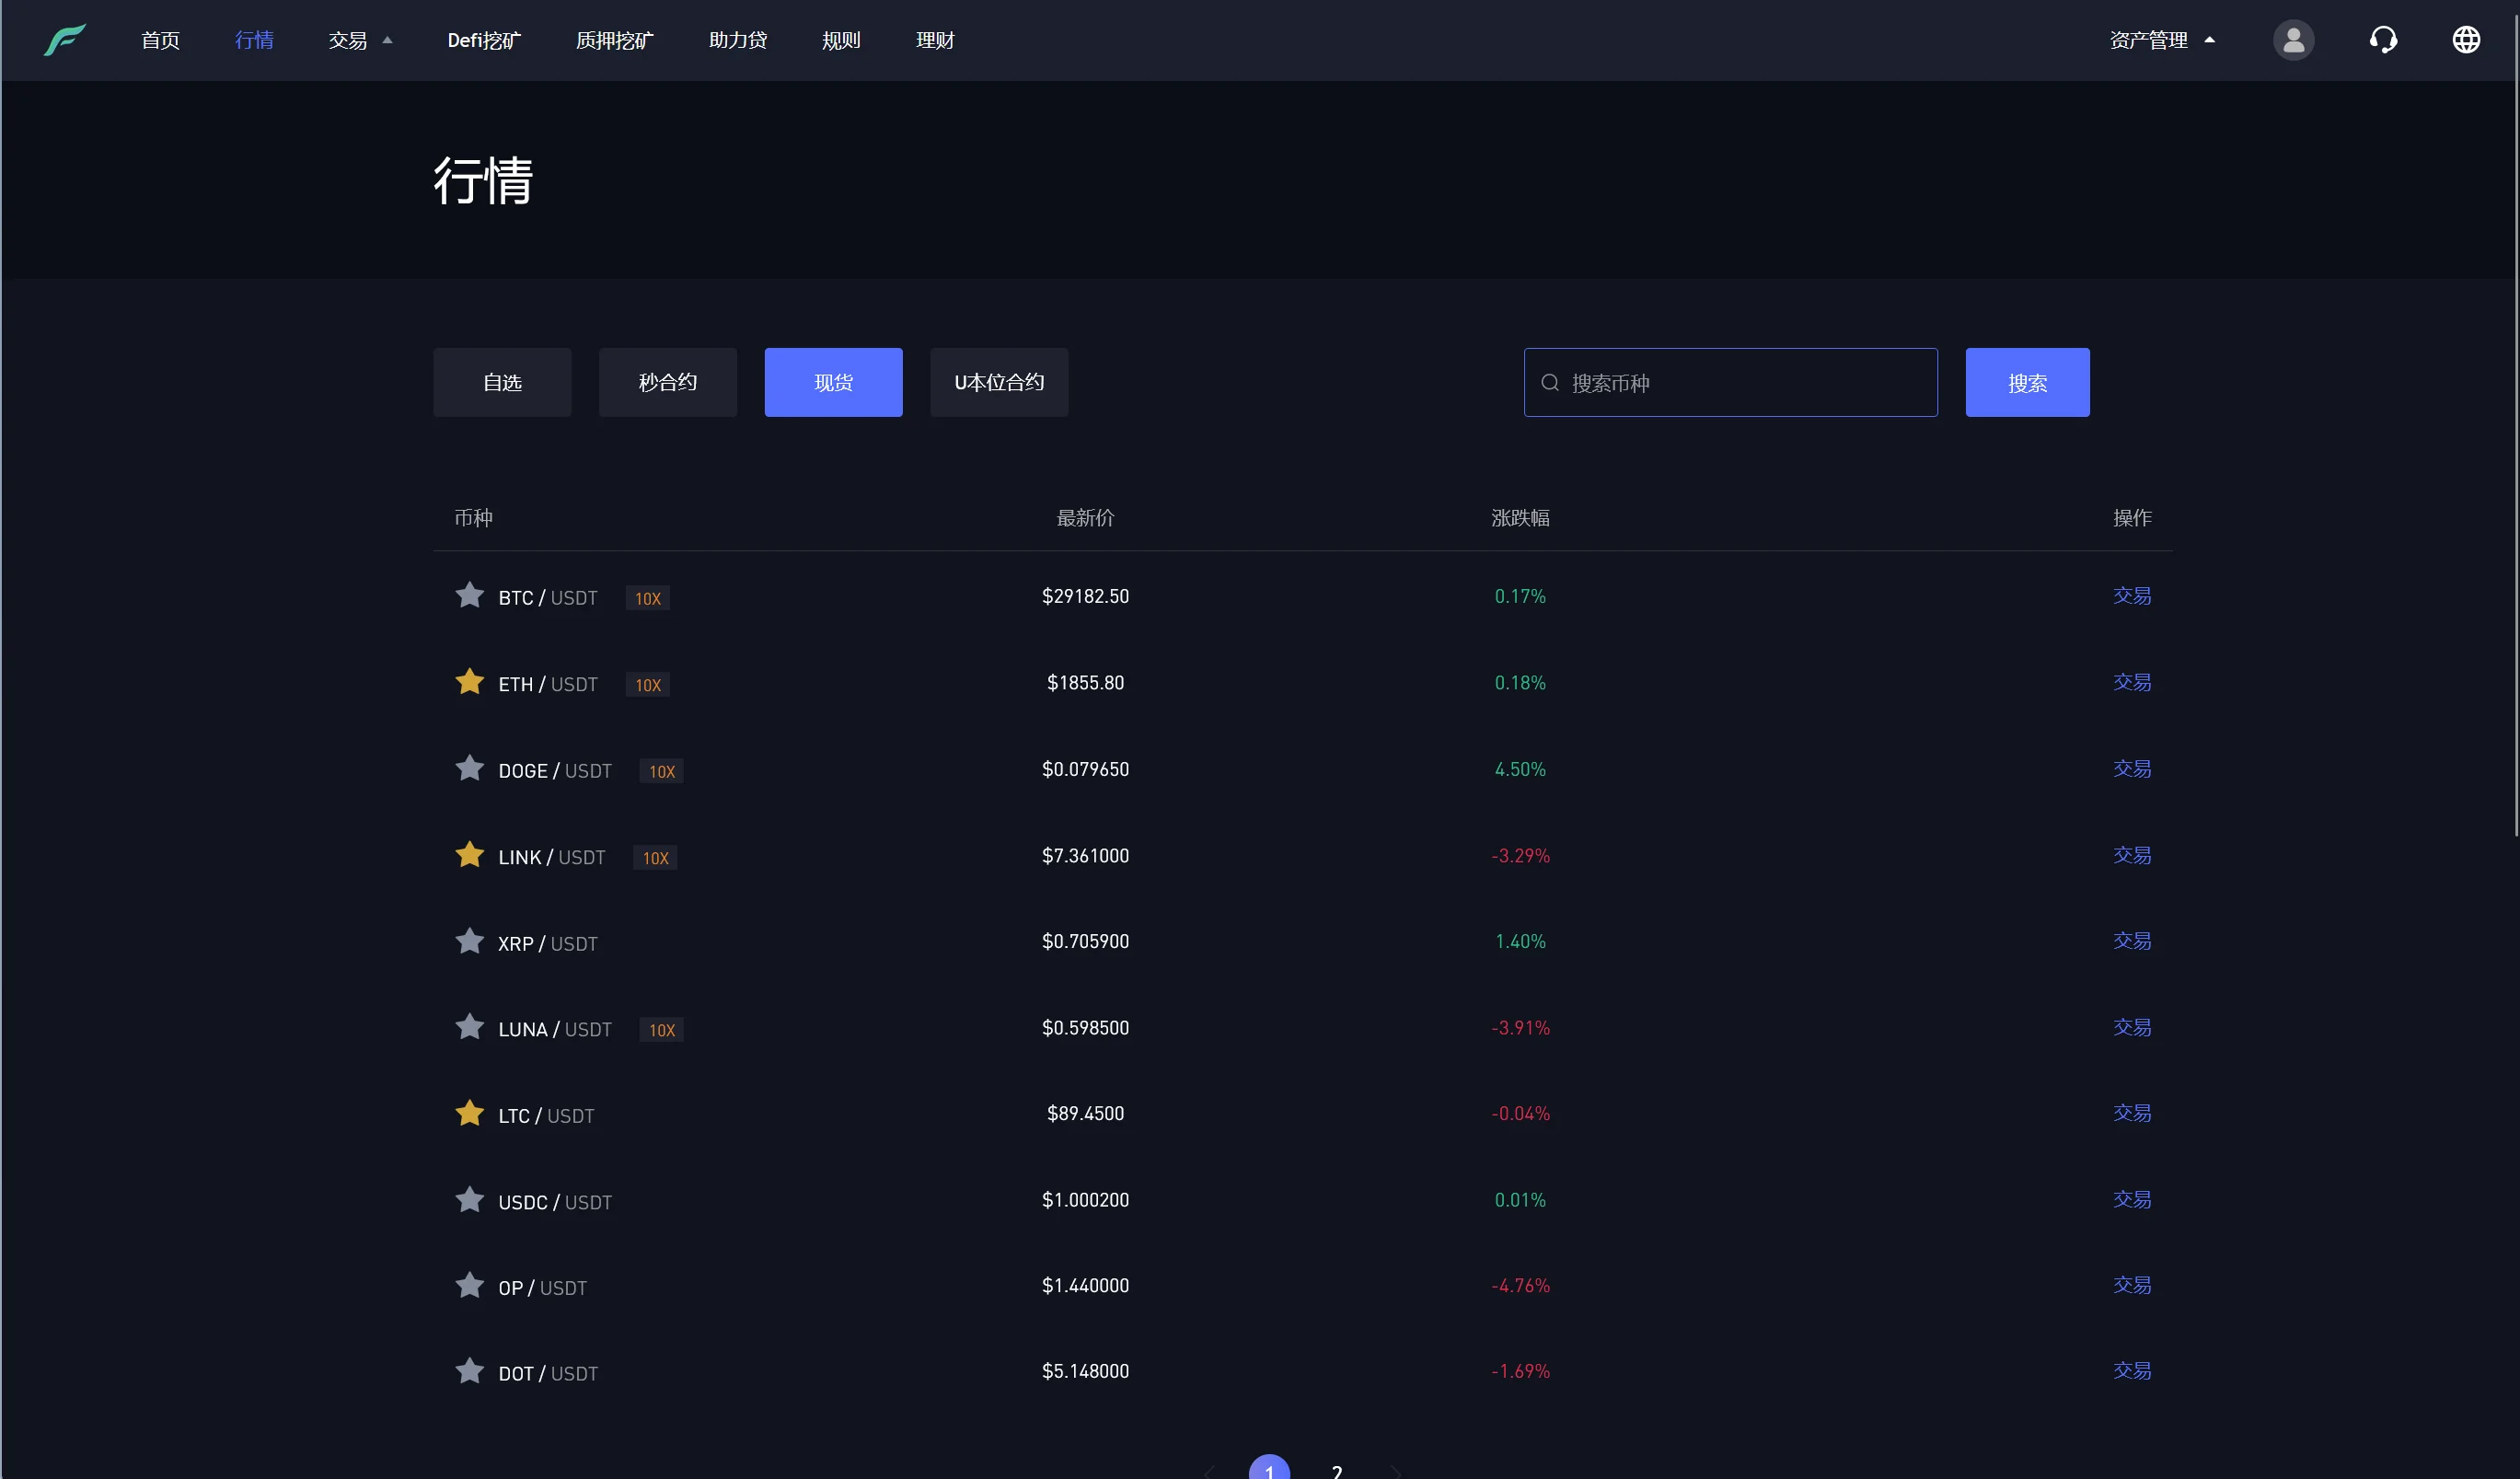This screenshot has width=2520, height=1479.
Task: Remove ETH / USDT from favorites star
Action: [x=469, y=682]
